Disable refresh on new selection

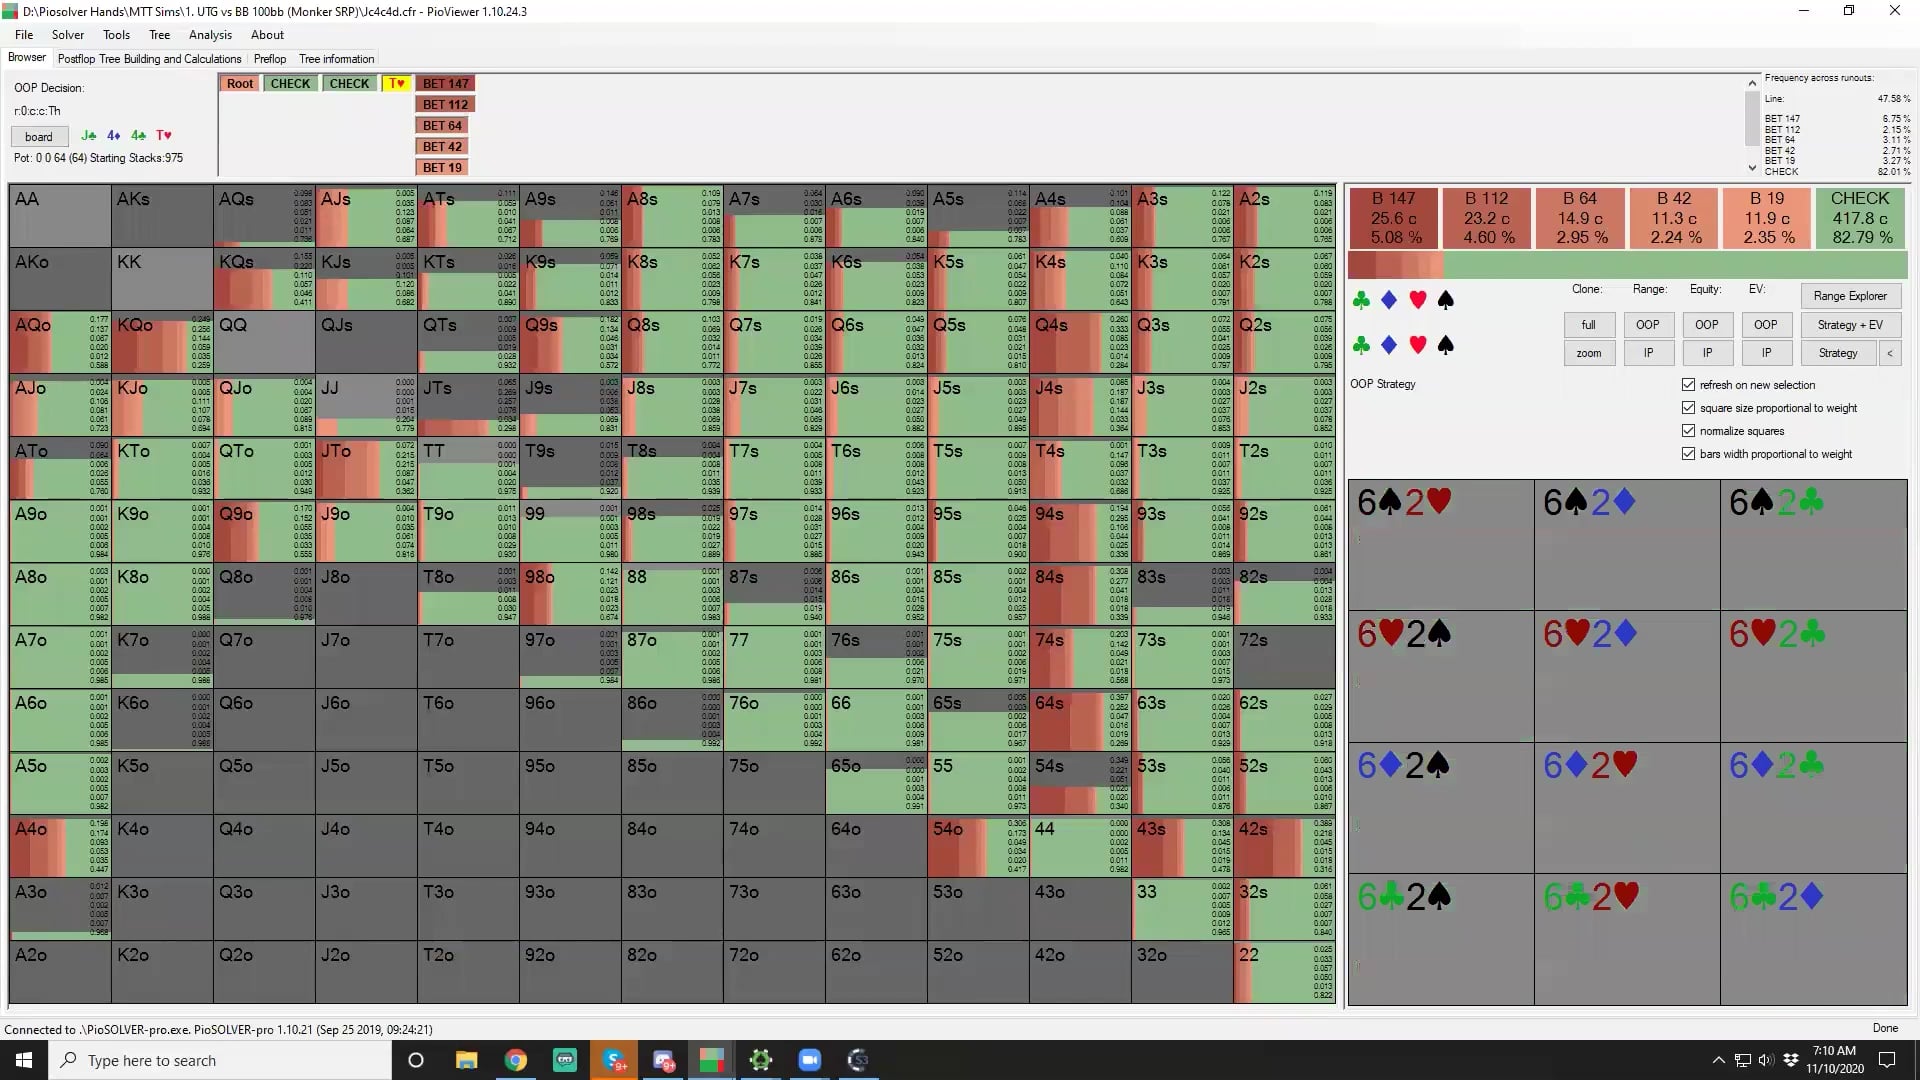click(1687, 384)
